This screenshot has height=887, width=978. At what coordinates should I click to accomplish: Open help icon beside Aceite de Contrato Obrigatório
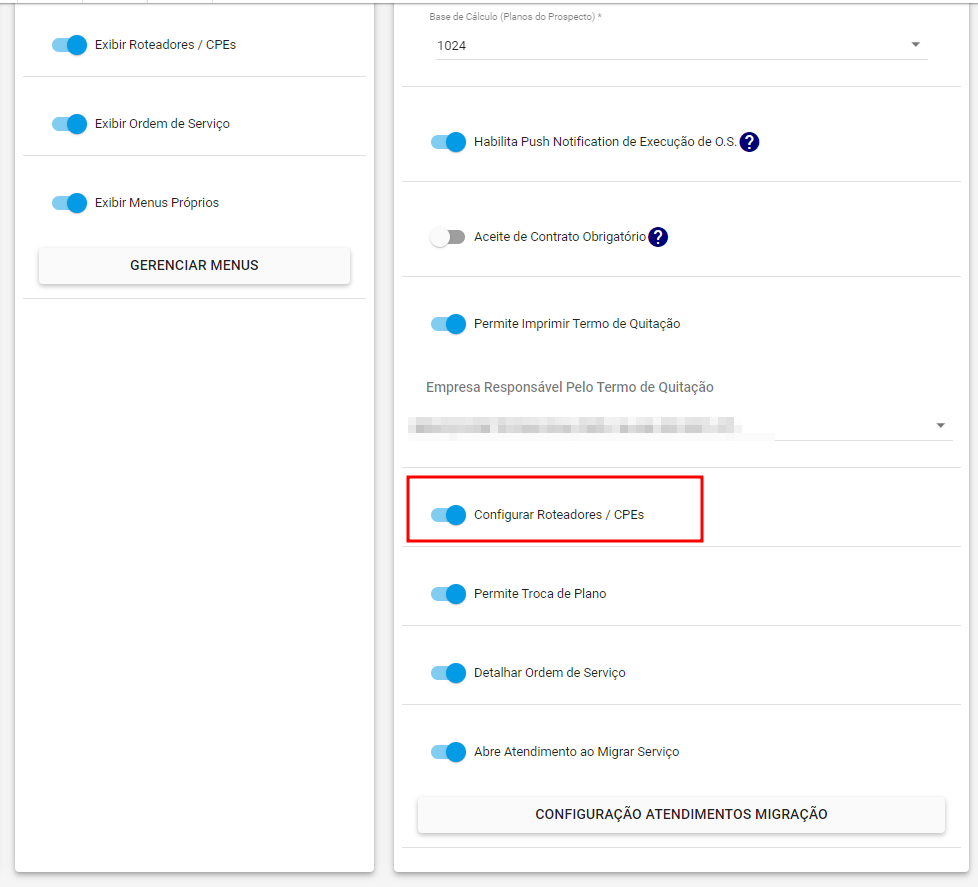(658, 237)
